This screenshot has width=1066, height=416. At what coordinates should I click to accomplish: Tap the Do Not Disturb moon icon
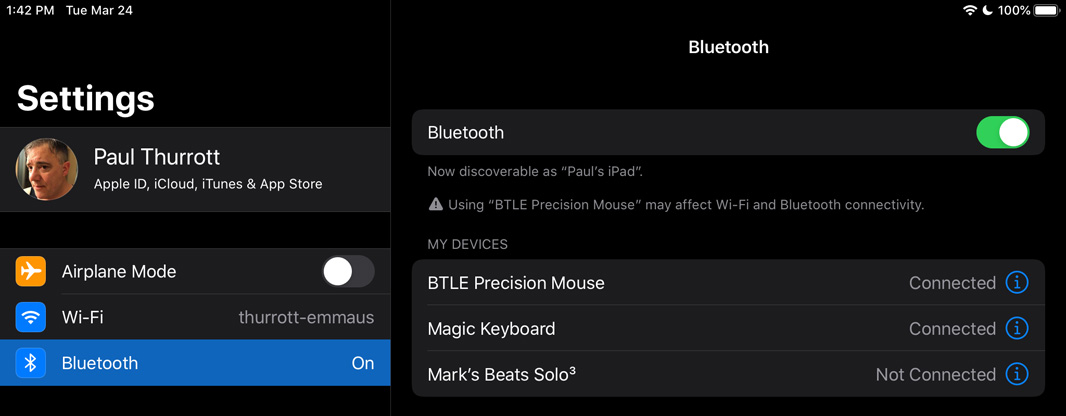[987, 10]
